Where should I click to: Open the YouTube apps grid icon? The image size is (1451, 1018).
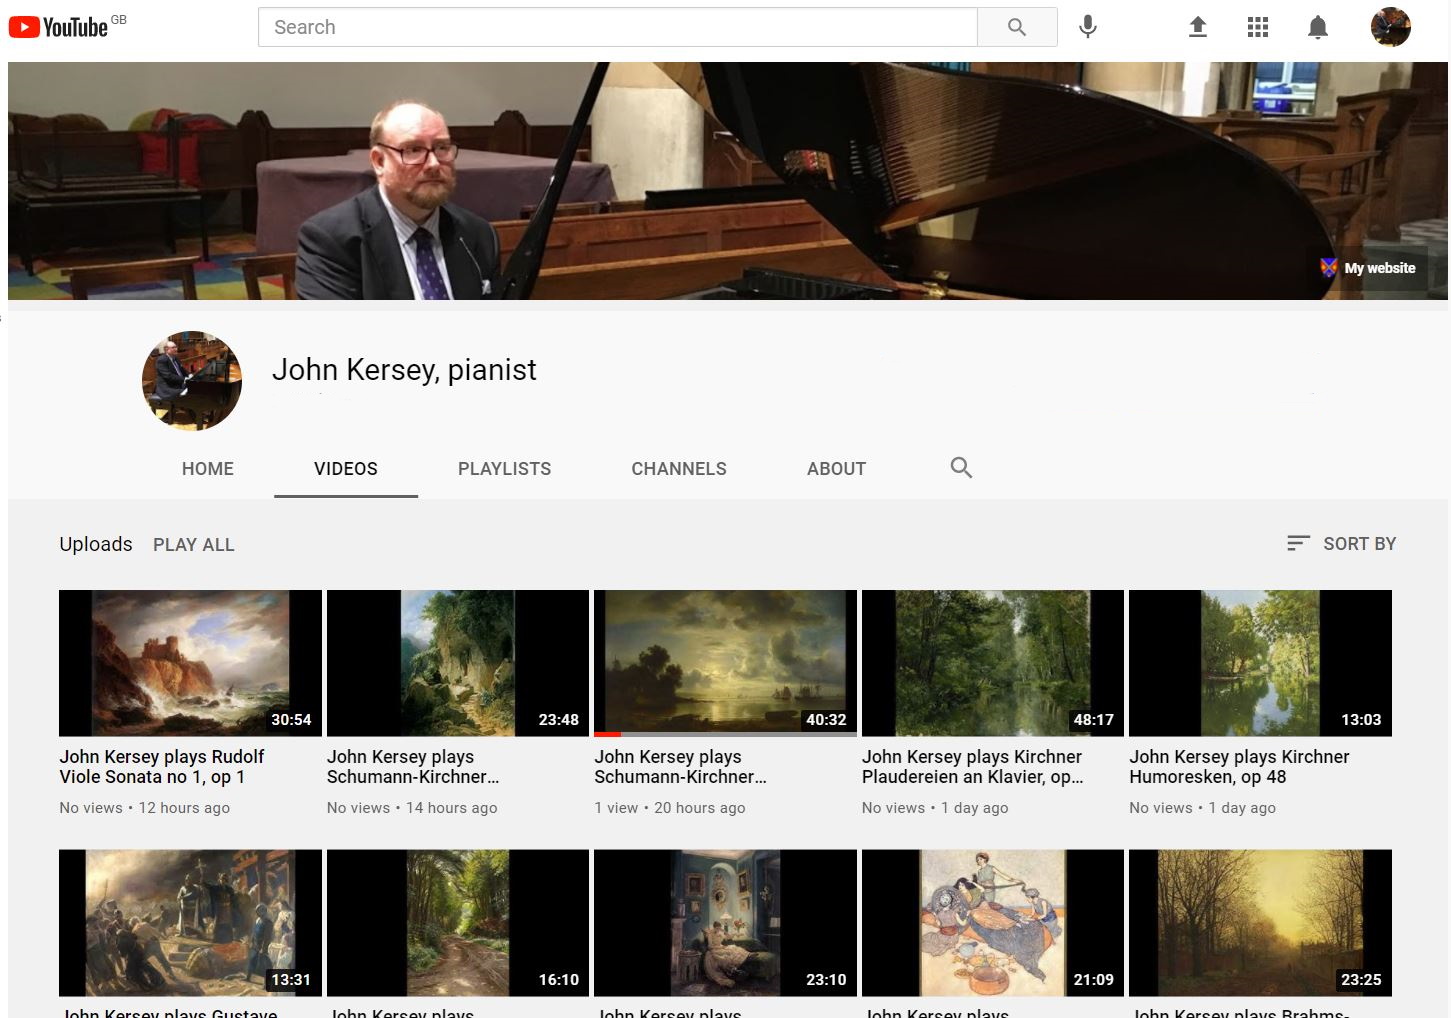click(x=1257, y=27)
